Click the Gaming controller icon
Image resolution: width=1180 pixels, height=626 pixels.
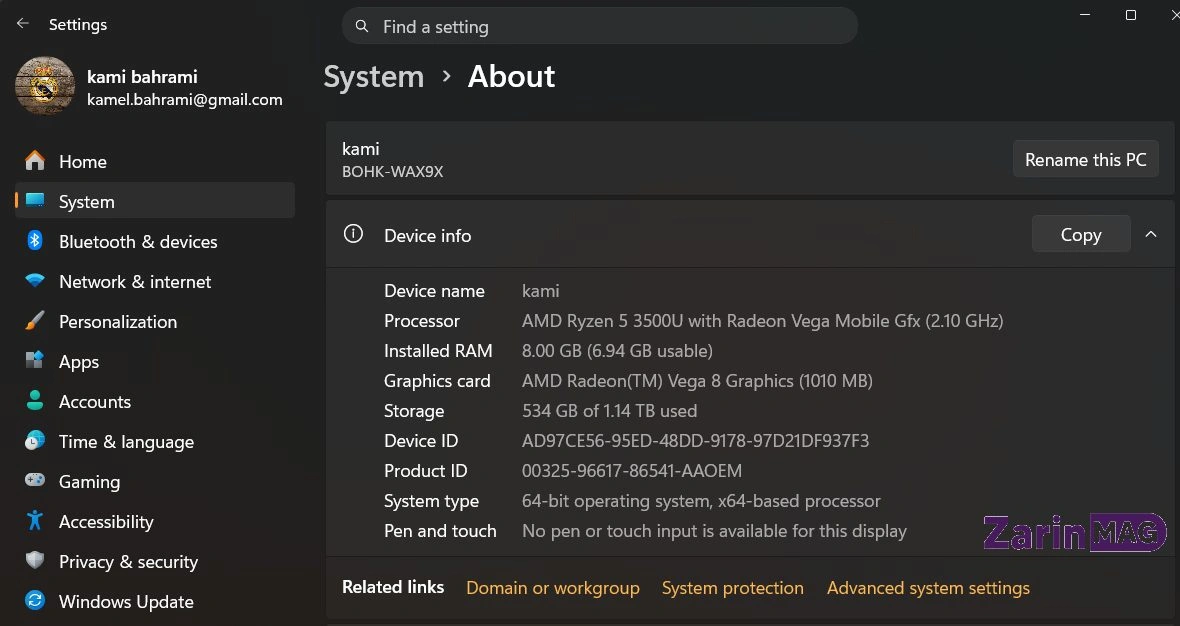tap(35, 480)
